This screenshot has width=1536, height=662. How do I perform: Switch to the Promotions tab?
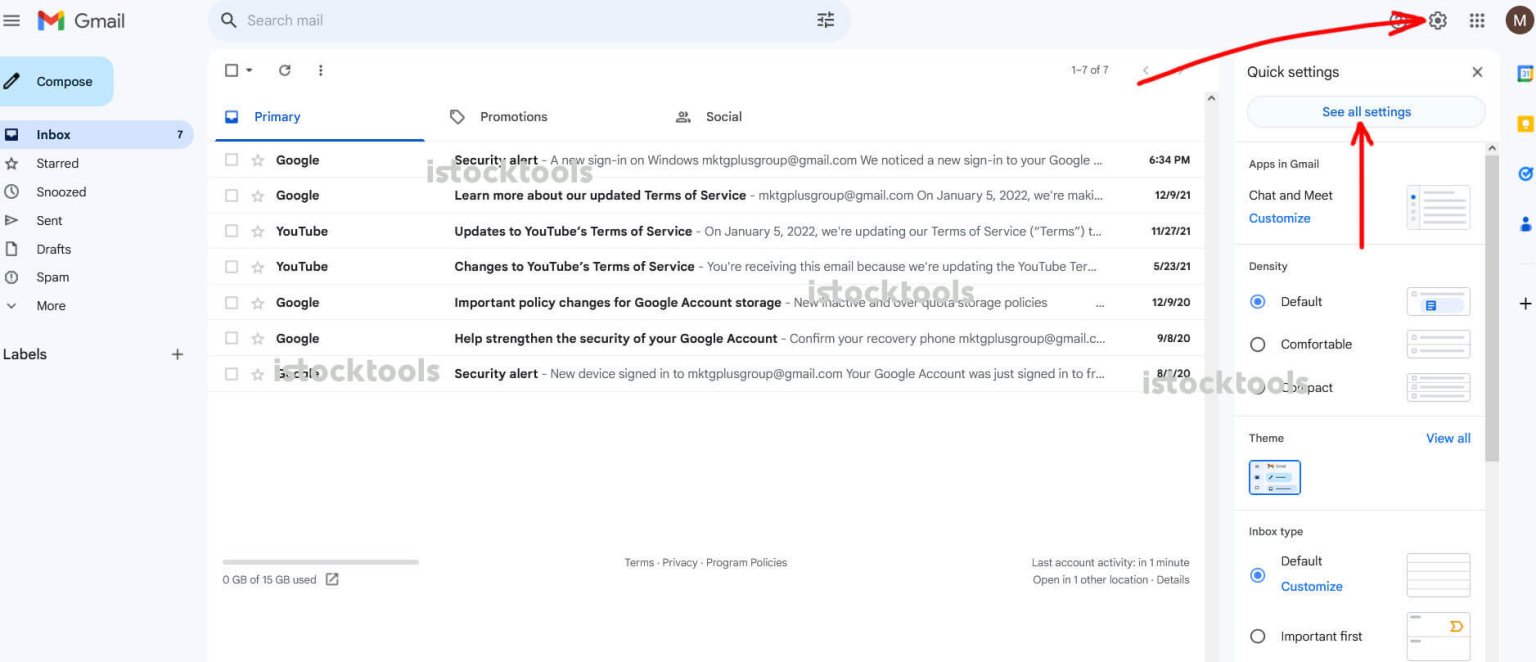point(513,116)
